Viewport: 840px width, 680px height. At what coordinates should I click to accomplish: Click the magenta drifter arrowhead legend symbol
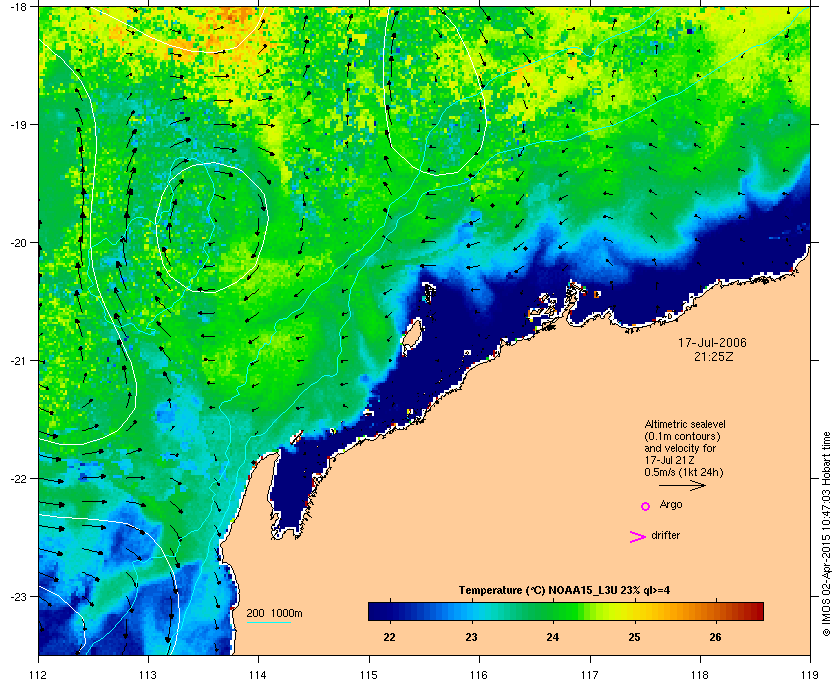pyautogui.click(x=637, y=537)
